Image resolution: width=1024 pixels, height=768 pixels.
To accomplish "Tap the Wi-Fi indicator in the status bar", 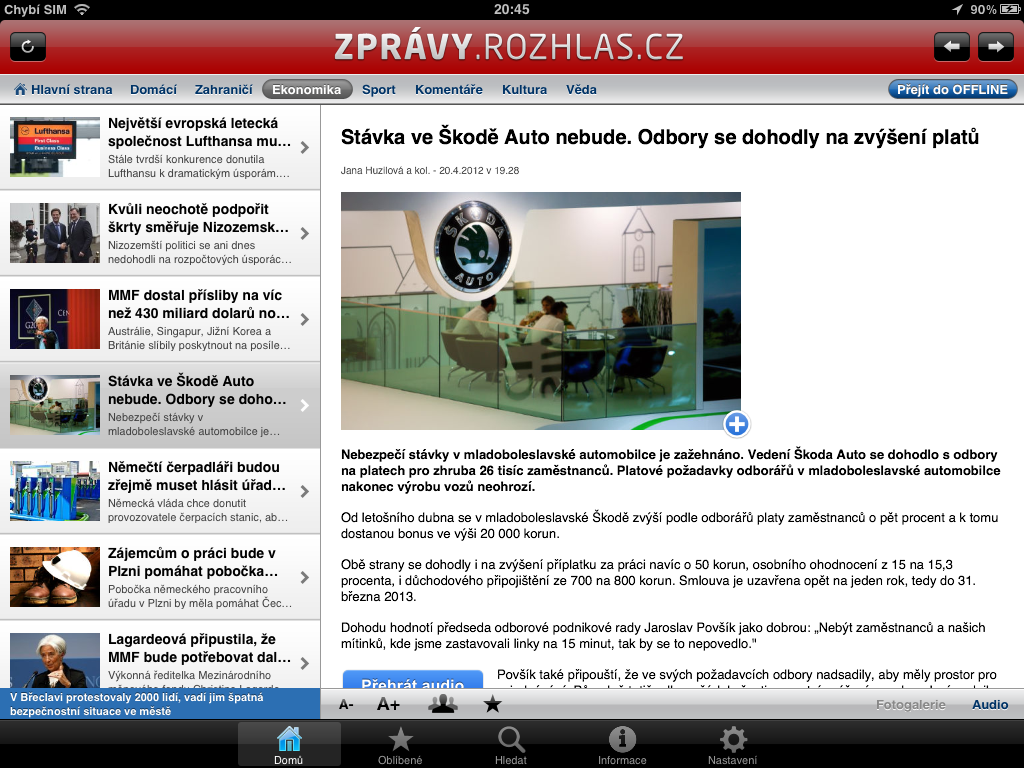I will 82,9.
